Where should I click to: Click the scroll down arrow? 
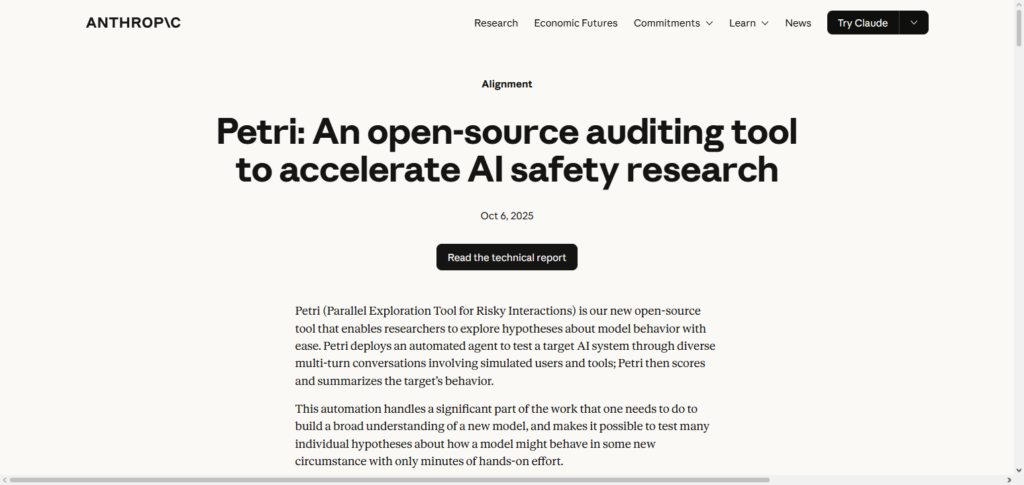pos(1019,470)
